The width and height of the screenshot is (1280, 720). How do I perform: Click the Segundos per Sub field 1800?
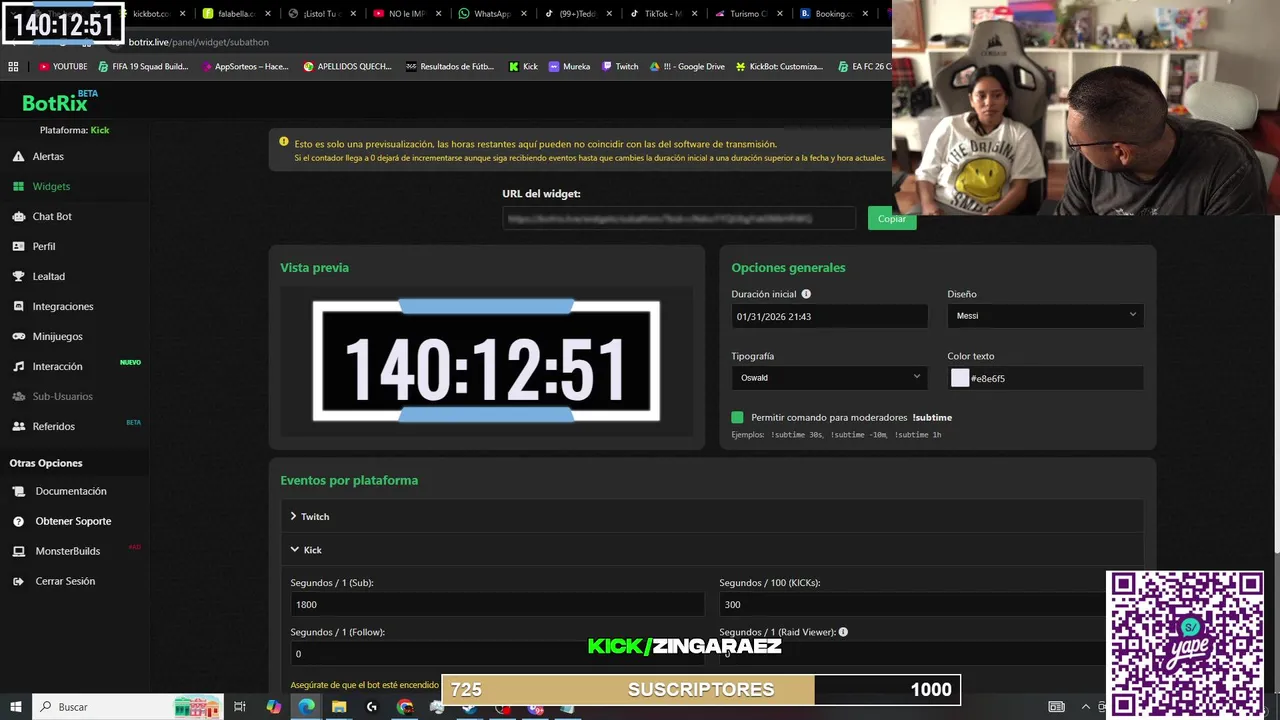pos(497,604)
